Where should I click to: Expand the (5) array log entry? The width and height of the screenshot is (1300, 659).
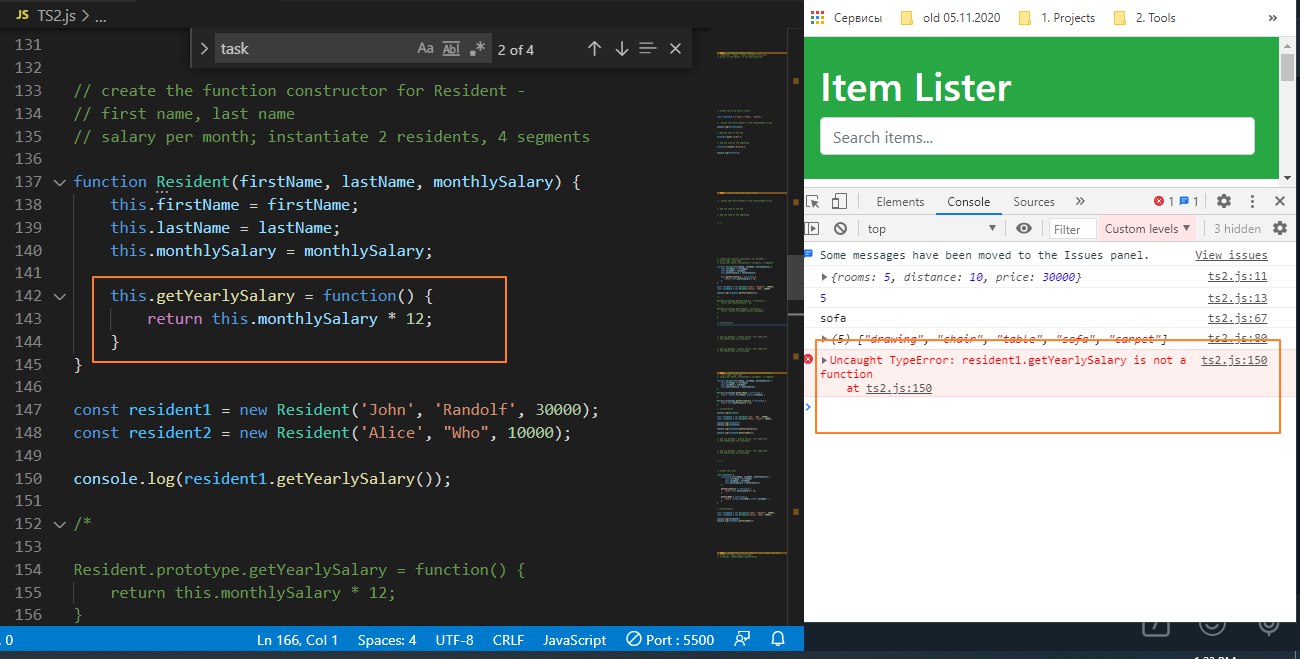pyautogui.click(x=824, y=339)
